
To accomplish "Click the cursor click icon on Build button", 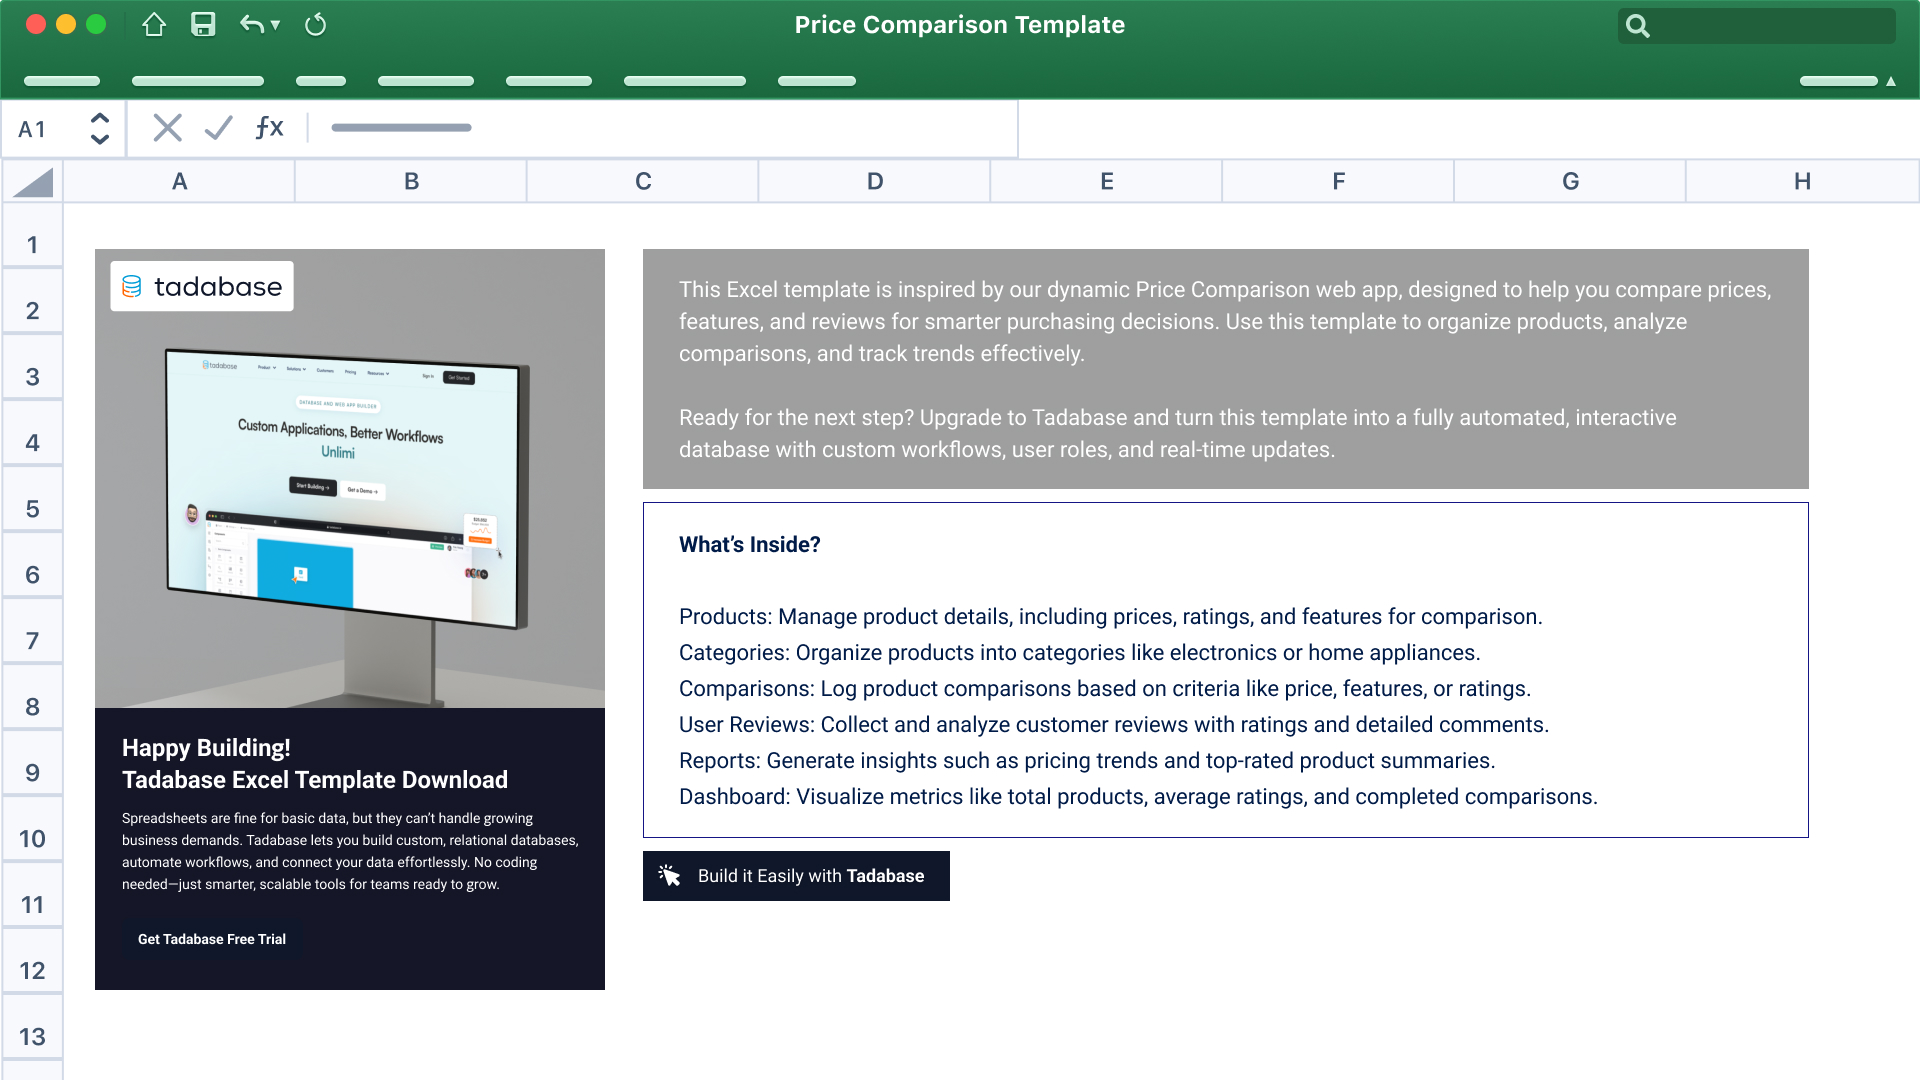I will 669,875.
